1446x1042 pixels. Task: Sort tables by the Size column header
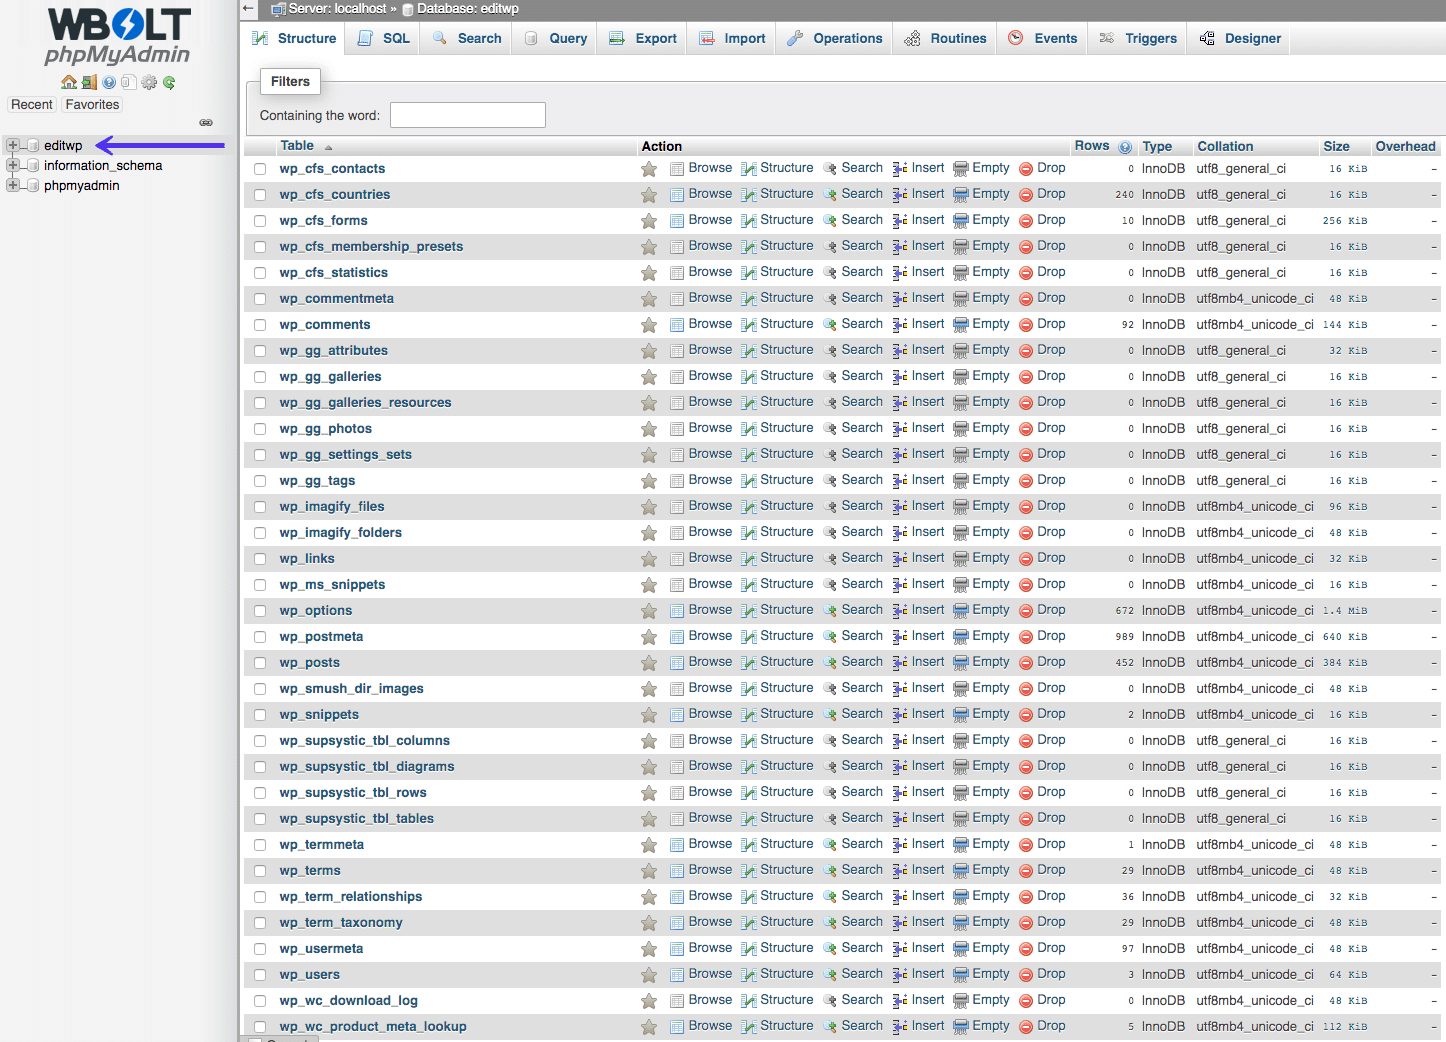pos(1335,147)
